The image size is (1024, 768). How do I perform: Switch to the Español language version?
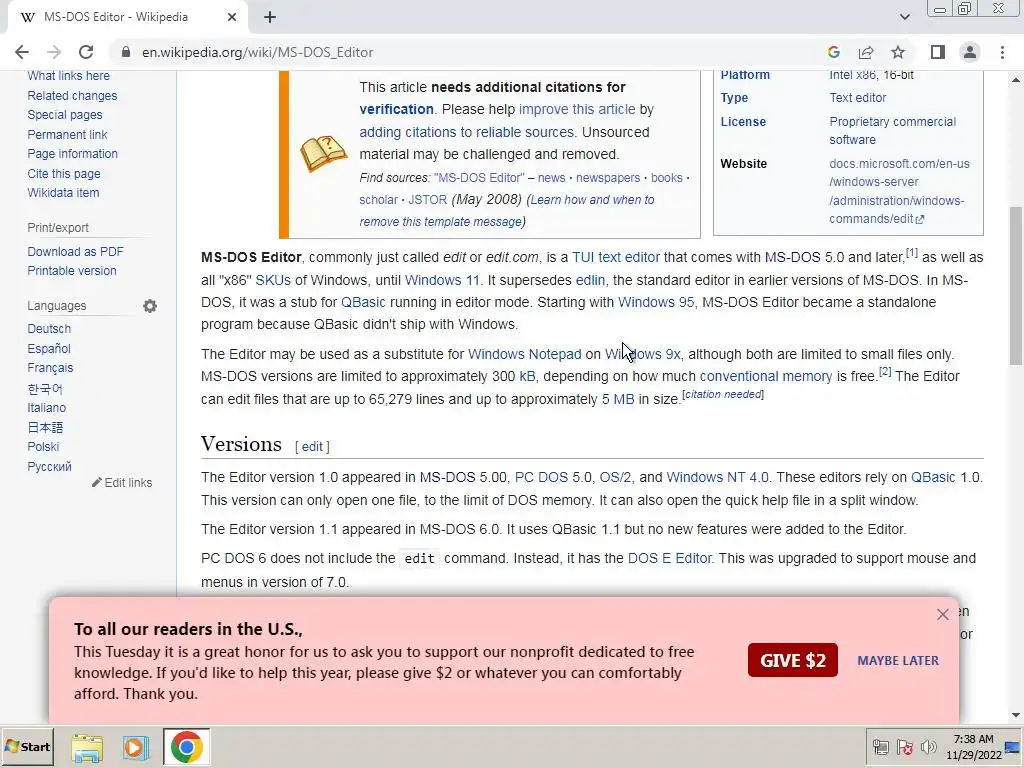49,349
